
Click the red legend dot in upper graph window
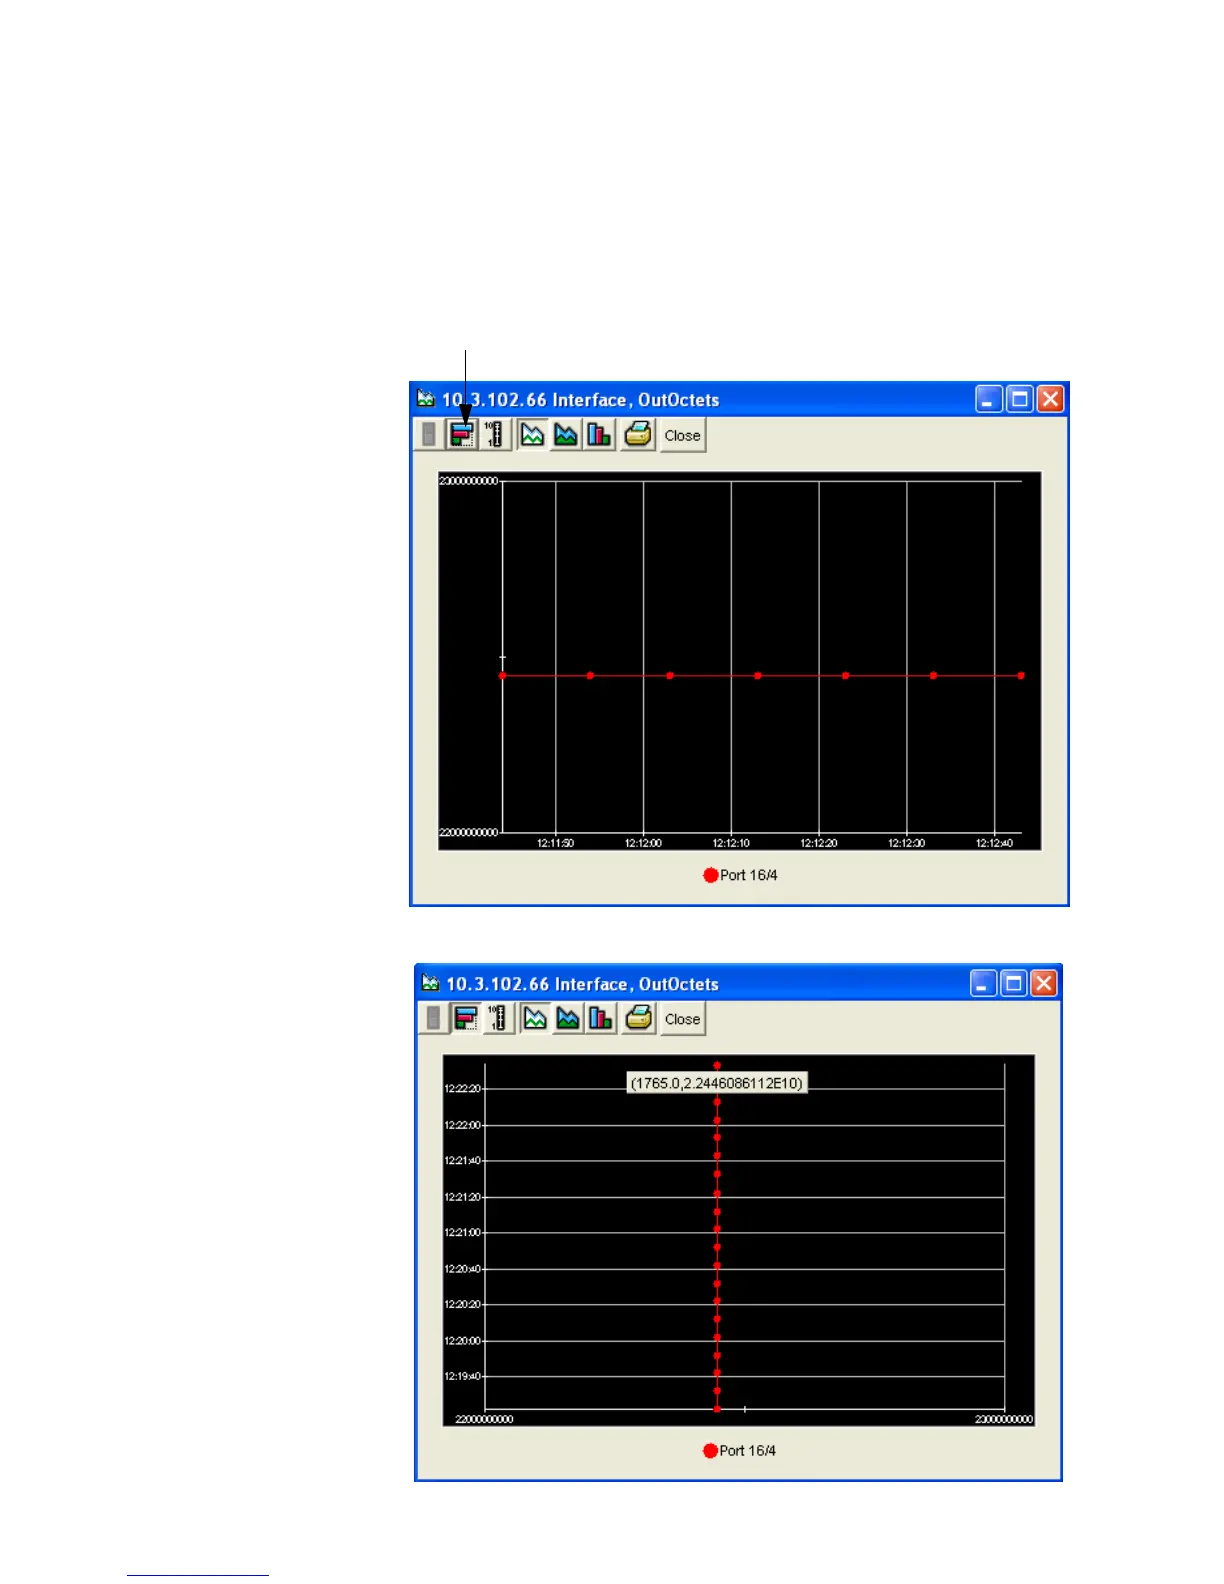pos(711,875)
